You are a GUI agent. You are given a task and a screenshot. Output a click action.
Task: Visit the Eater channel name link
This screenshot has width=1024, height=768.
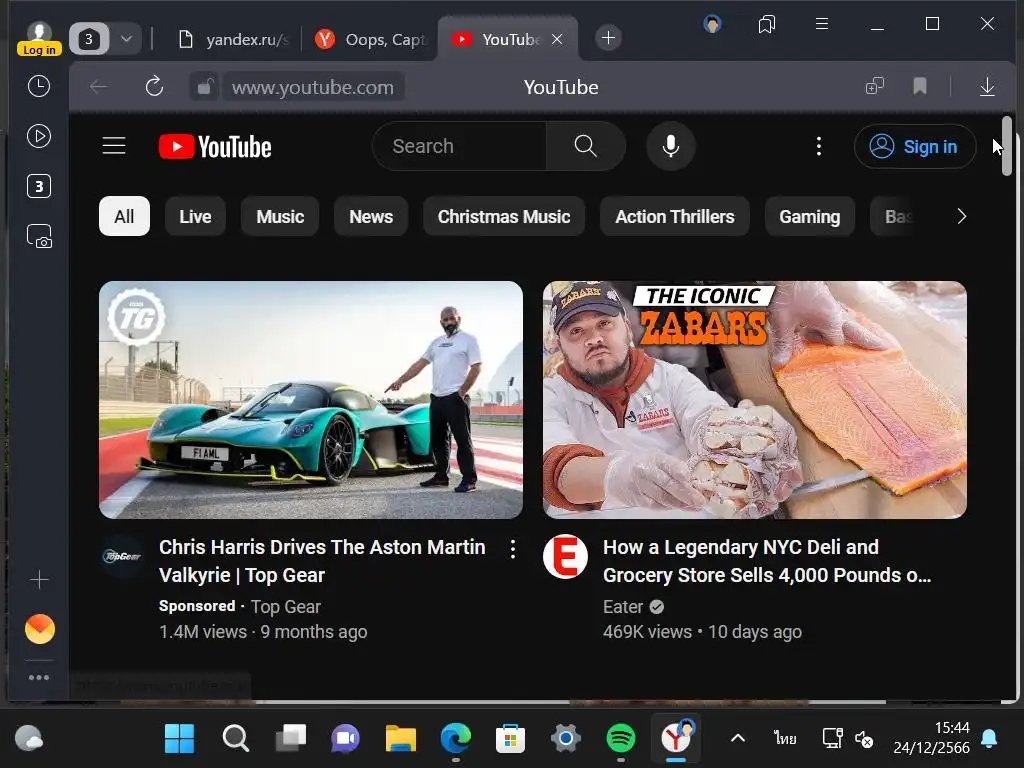click(x=623, y=607)
